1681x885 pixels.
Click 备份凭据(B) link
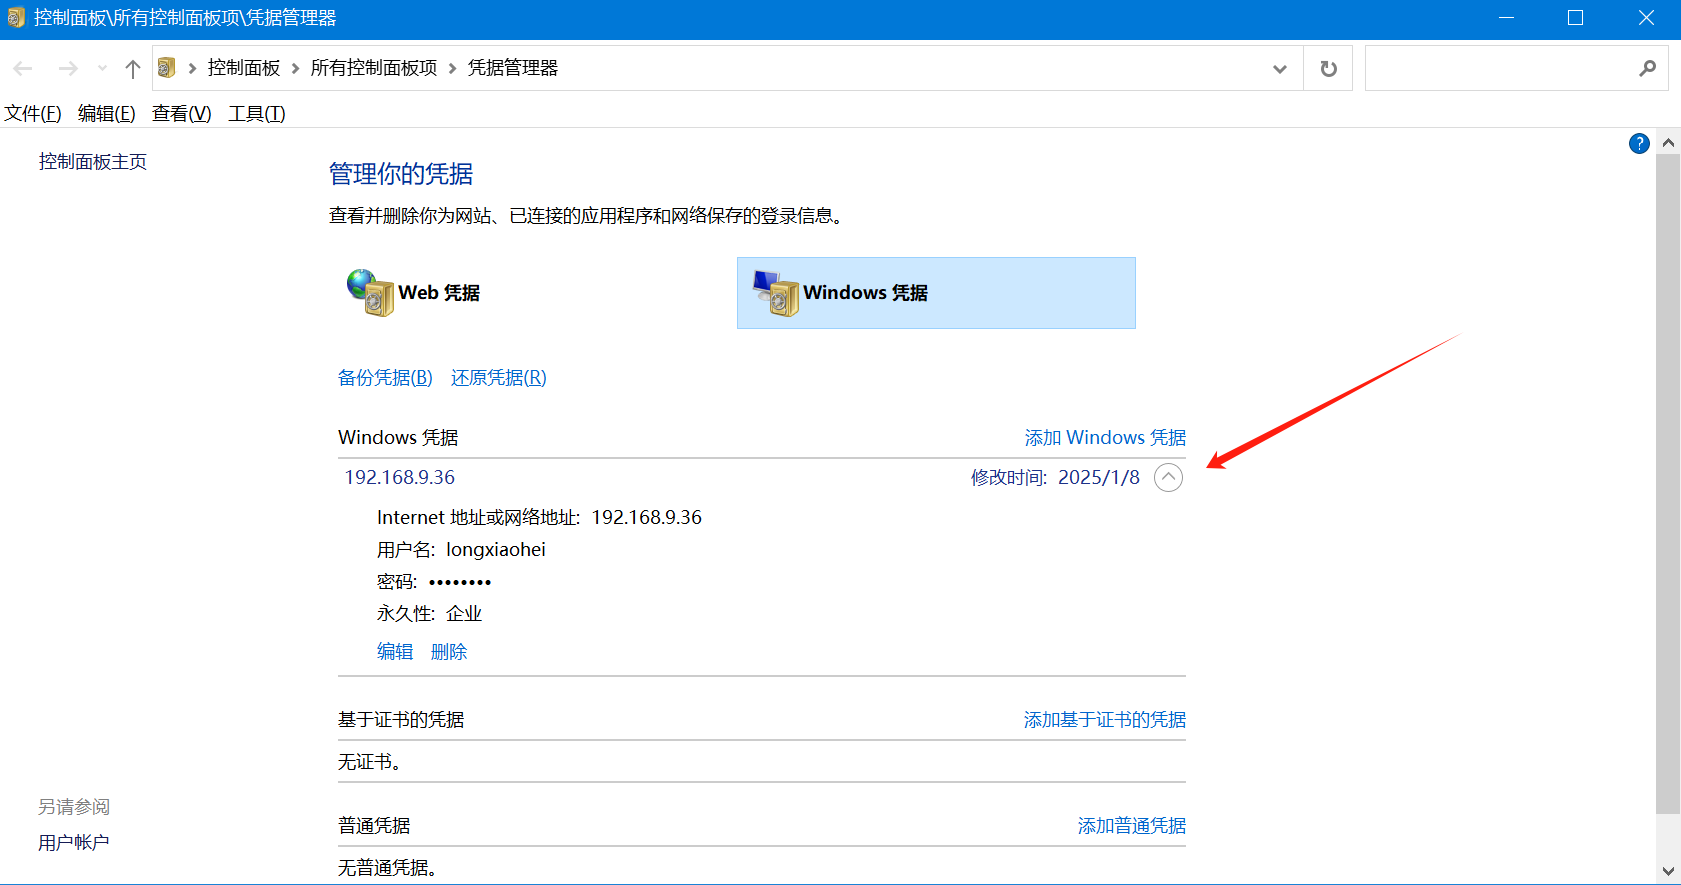(385, 378)
